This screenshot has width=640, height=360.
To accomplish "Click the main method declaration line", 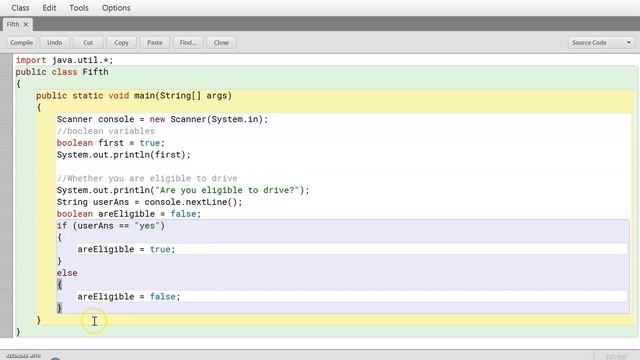I will (x=134, y=96).
